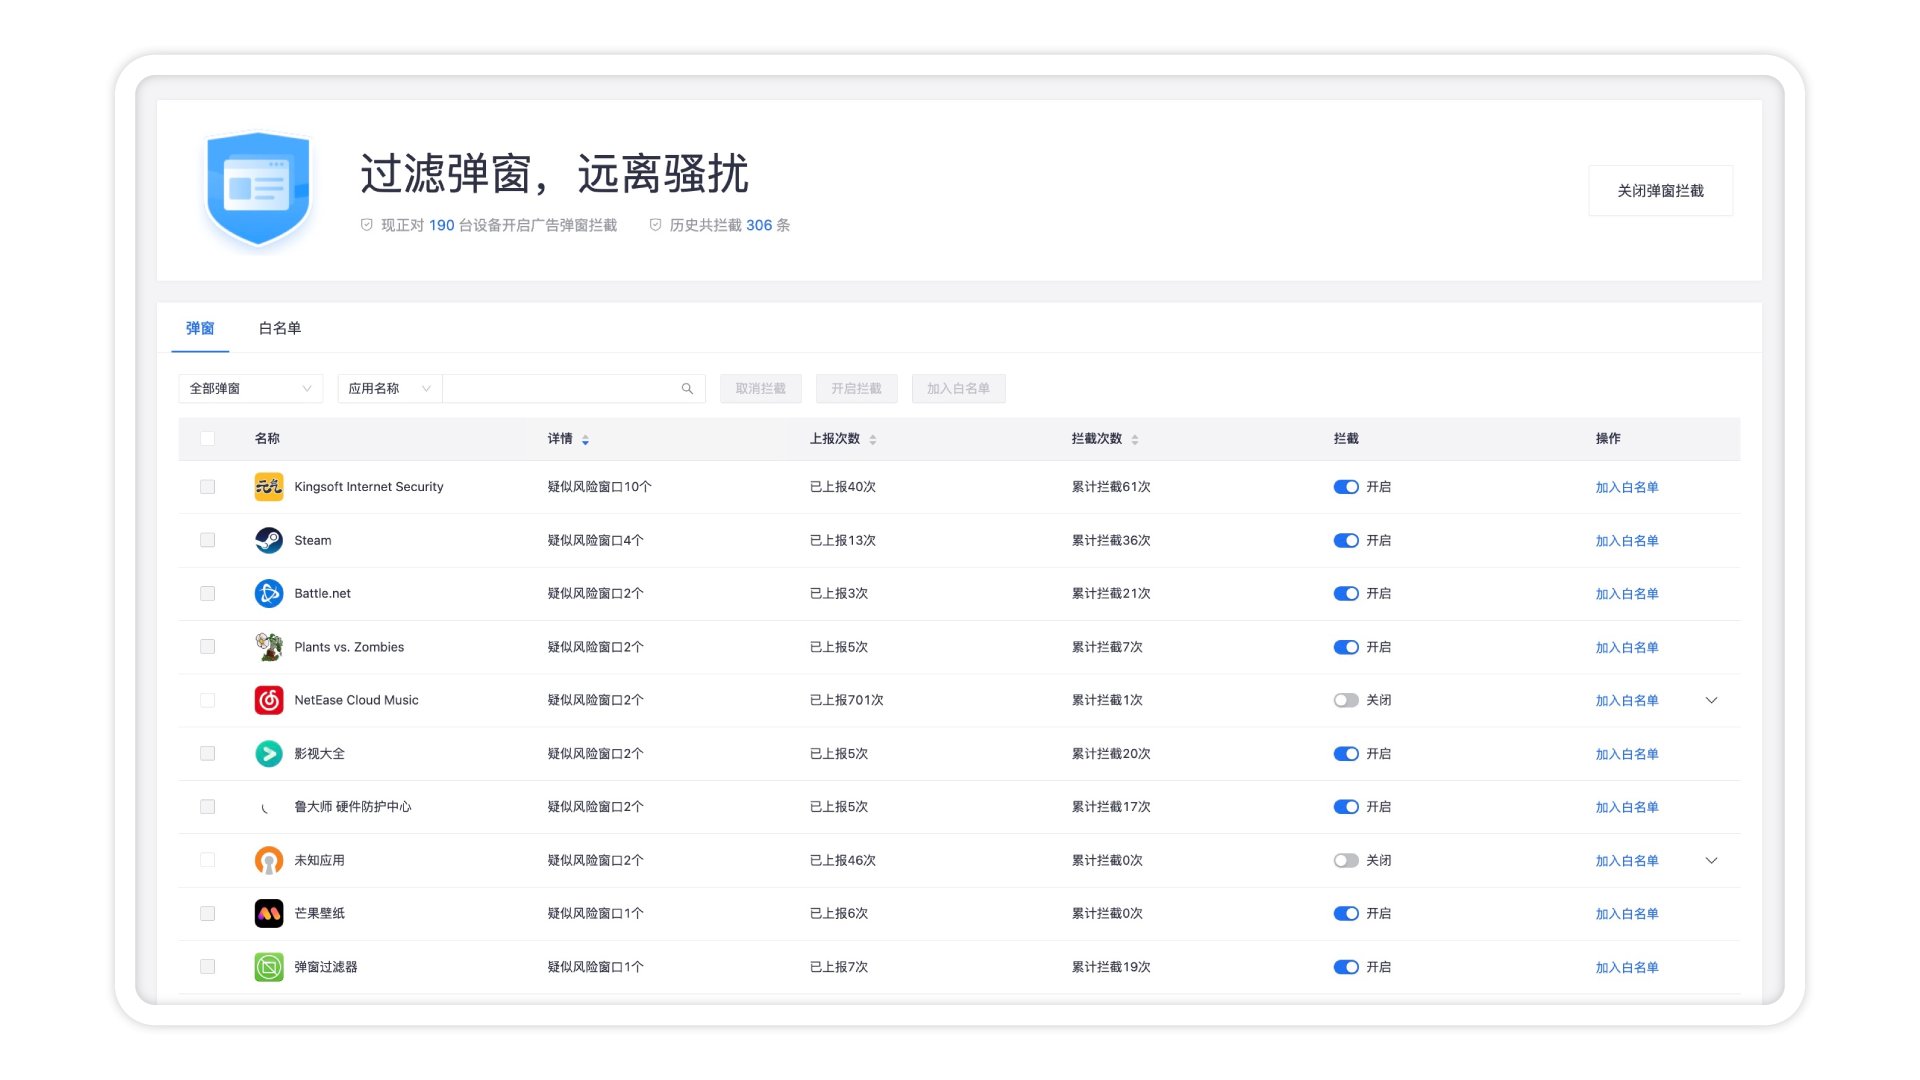Add 鲁大师 硬件防护中心 to whitelist link

click(1626, 807)
